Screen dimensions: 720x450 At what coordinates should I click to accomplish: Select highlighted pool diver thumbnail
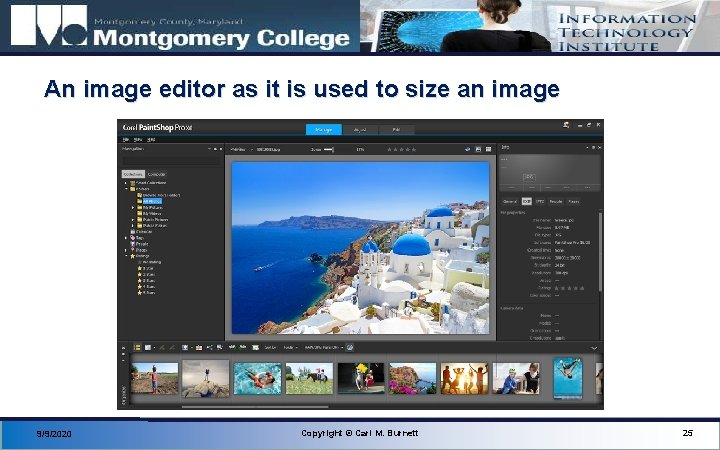(568, 378)
